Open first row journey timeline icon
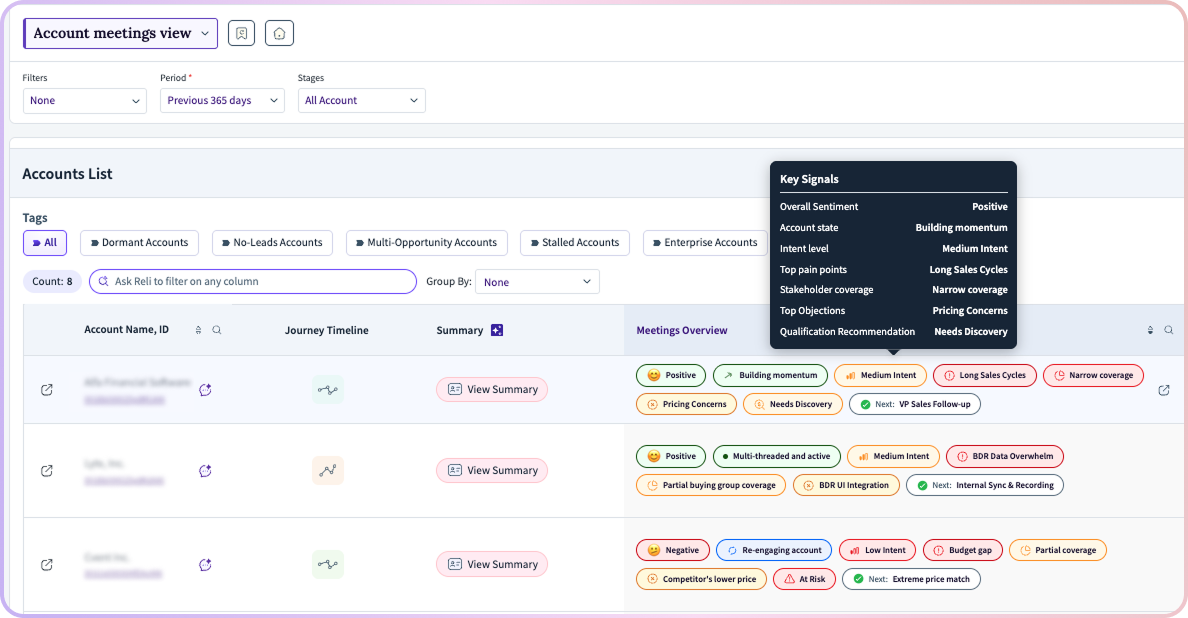Viewport: 1188px width, 618px height. 328,390
